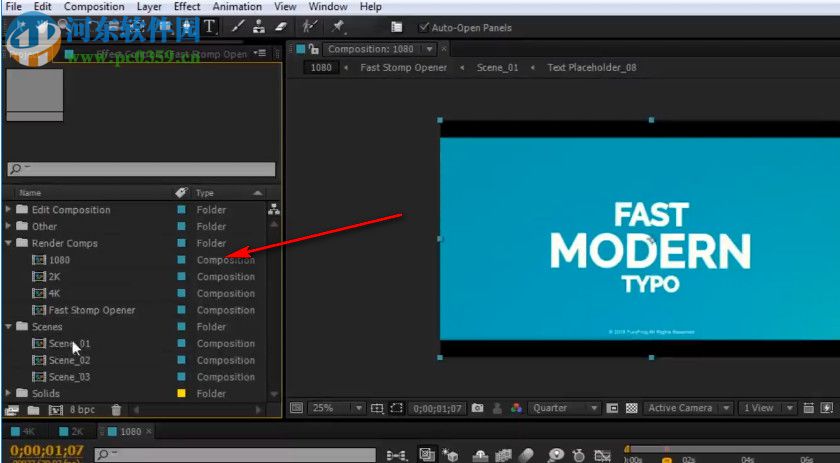This screenshot has height=463, width=840.
Task: Click the snapshot camera icon
Action: [478, 408]
